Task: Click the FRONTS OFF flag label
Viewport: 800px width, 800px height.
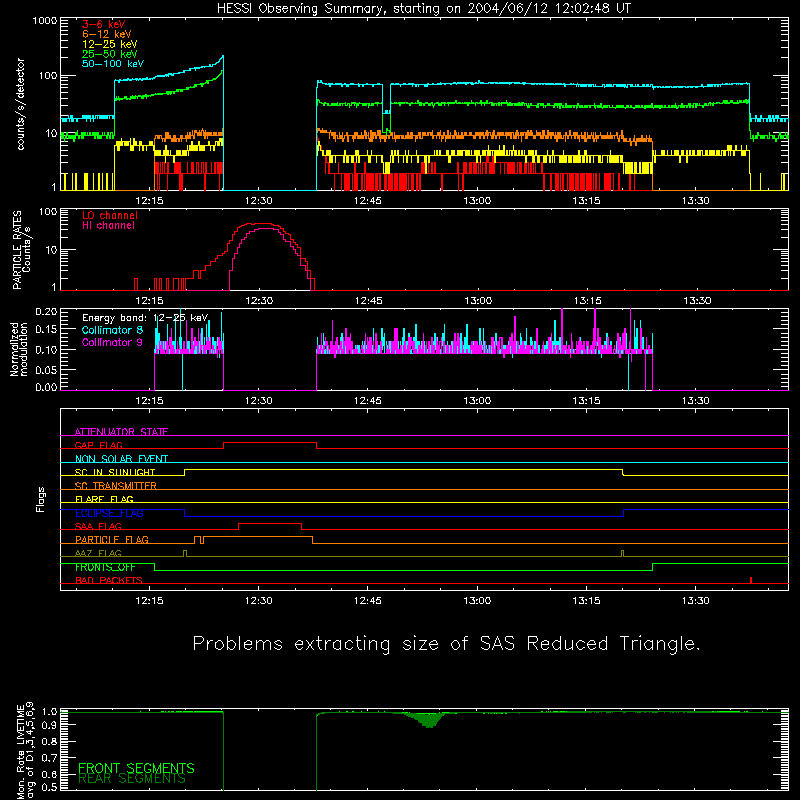Action: coord(105,567)
